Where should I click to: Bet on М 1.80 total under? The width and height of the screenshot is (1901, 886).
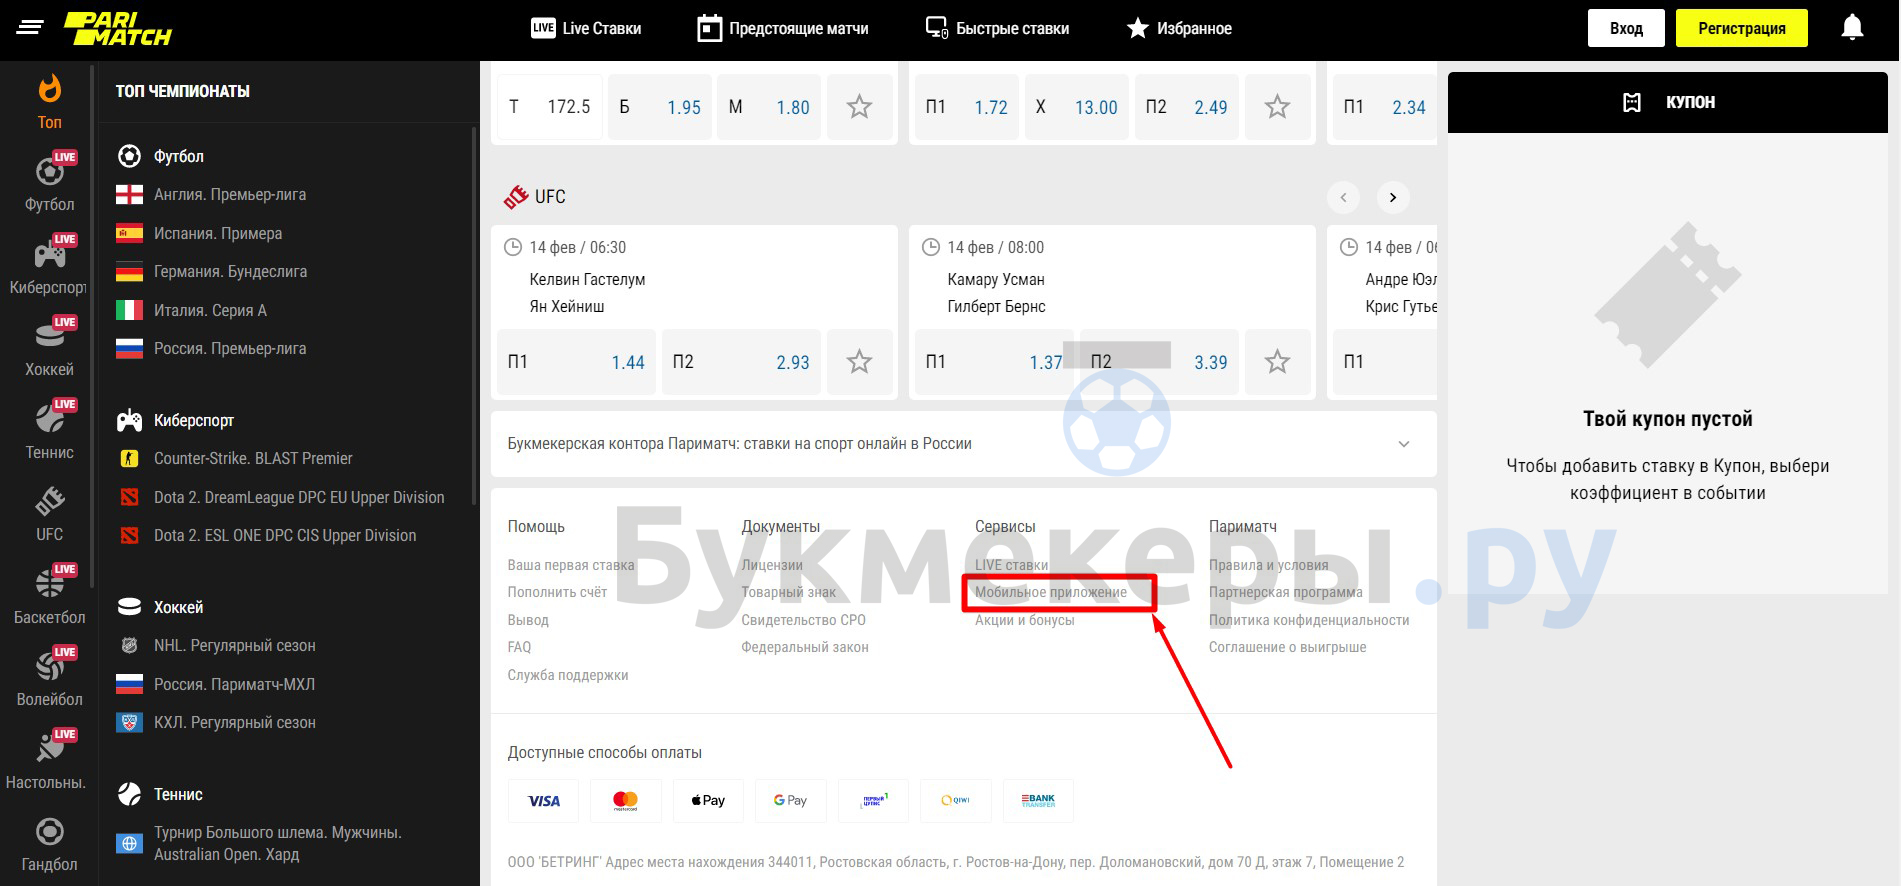click(x=769, y=107)
